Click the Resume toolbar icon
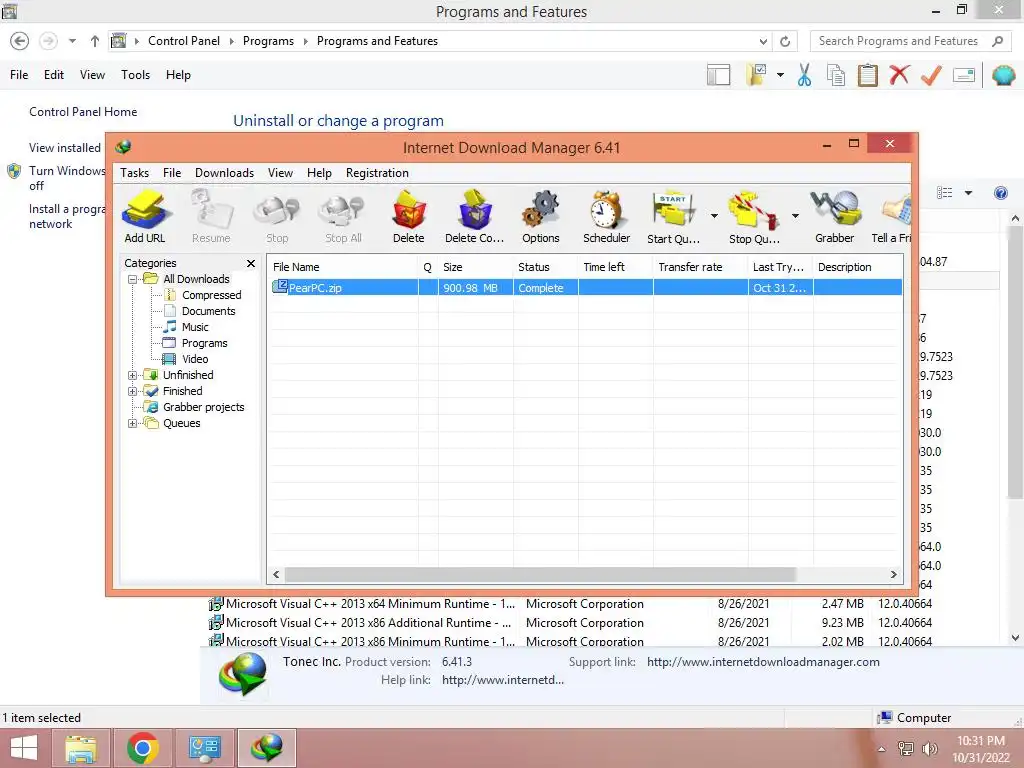Screen dimensions: 1024x768 [x=211, y=217]
